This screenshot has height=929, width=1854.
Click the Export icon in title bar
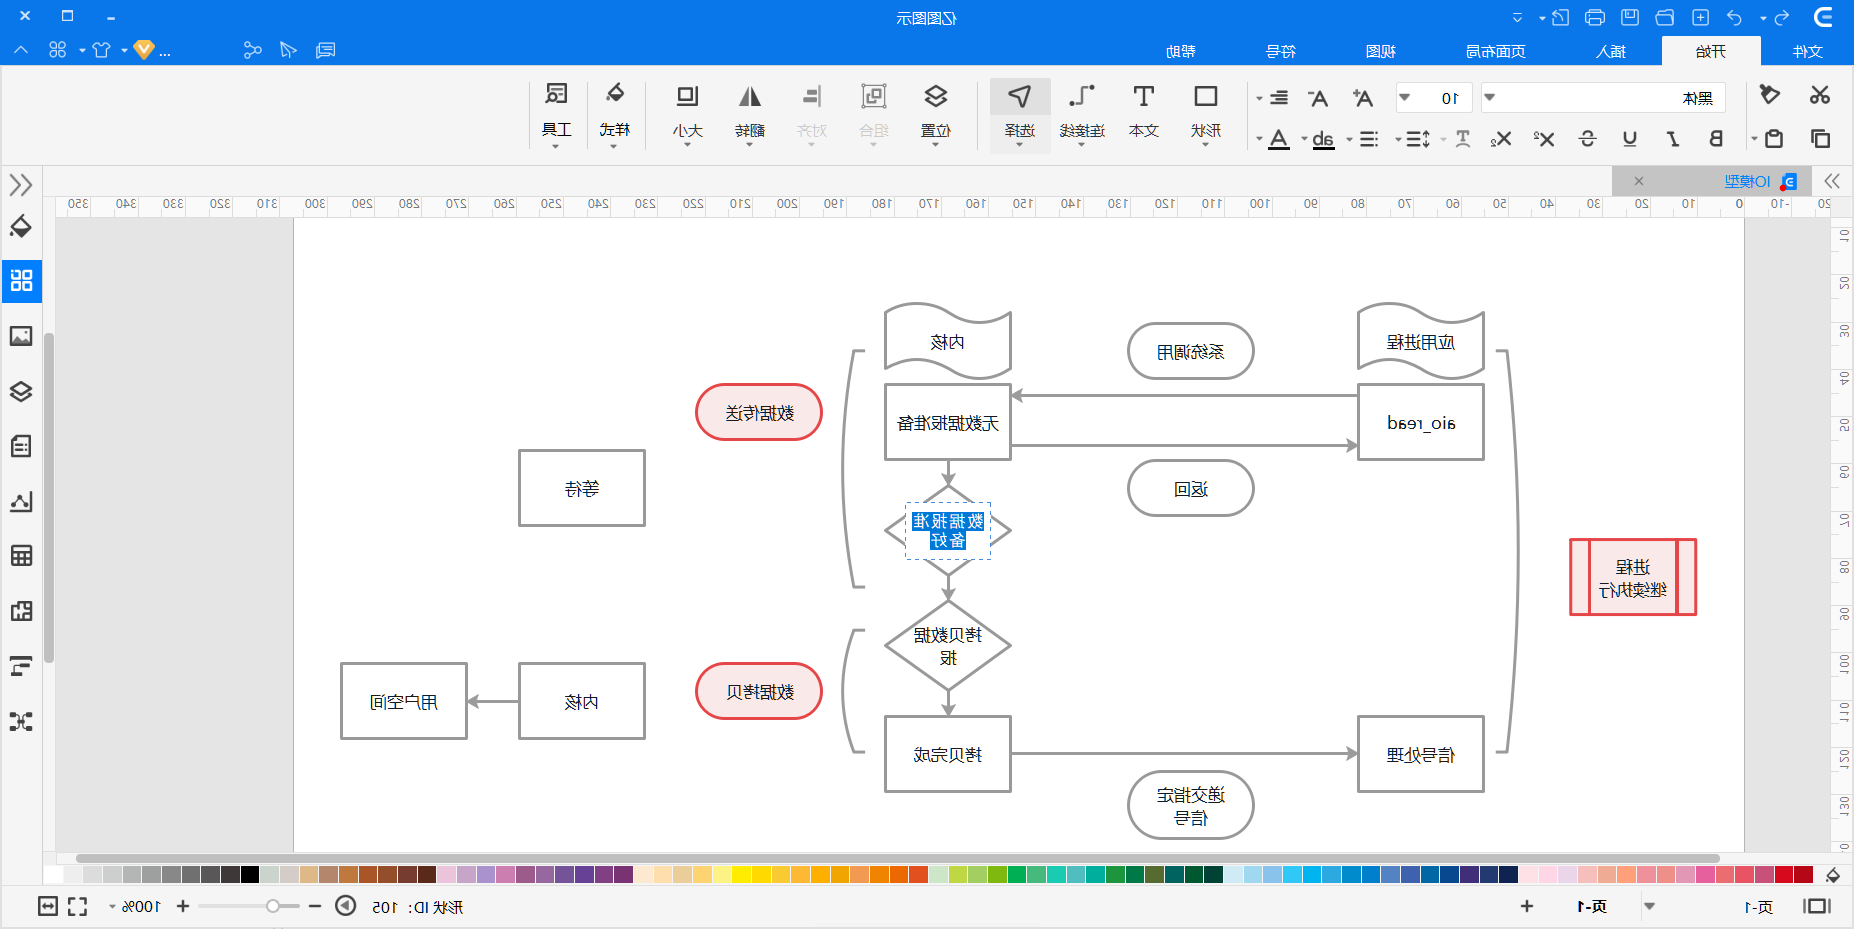tap(1560, 17)
